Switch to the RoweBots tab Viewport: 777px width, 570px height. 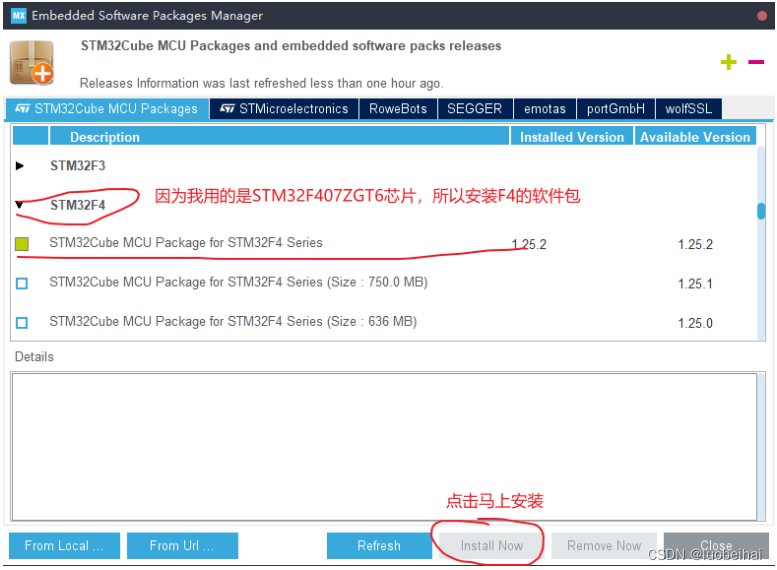[398, 109]
